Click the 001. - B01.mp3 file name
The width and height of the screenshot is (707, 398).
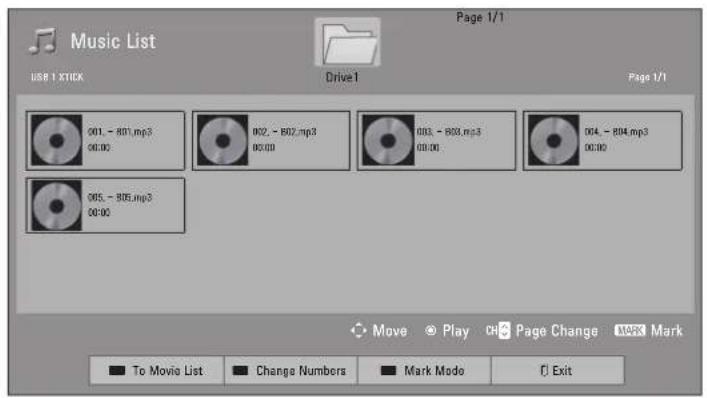[120, 132]
